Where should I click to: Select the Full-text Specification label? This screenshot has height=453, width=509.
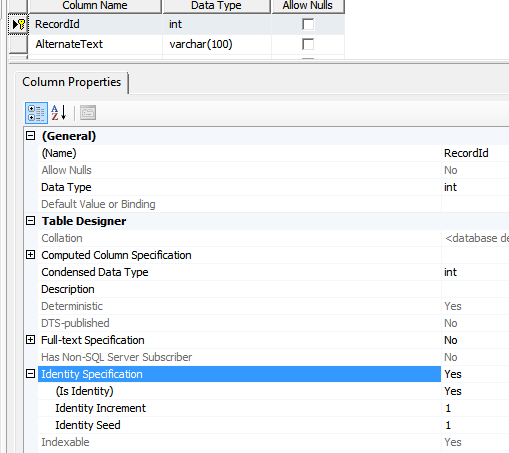click(93, 340)
